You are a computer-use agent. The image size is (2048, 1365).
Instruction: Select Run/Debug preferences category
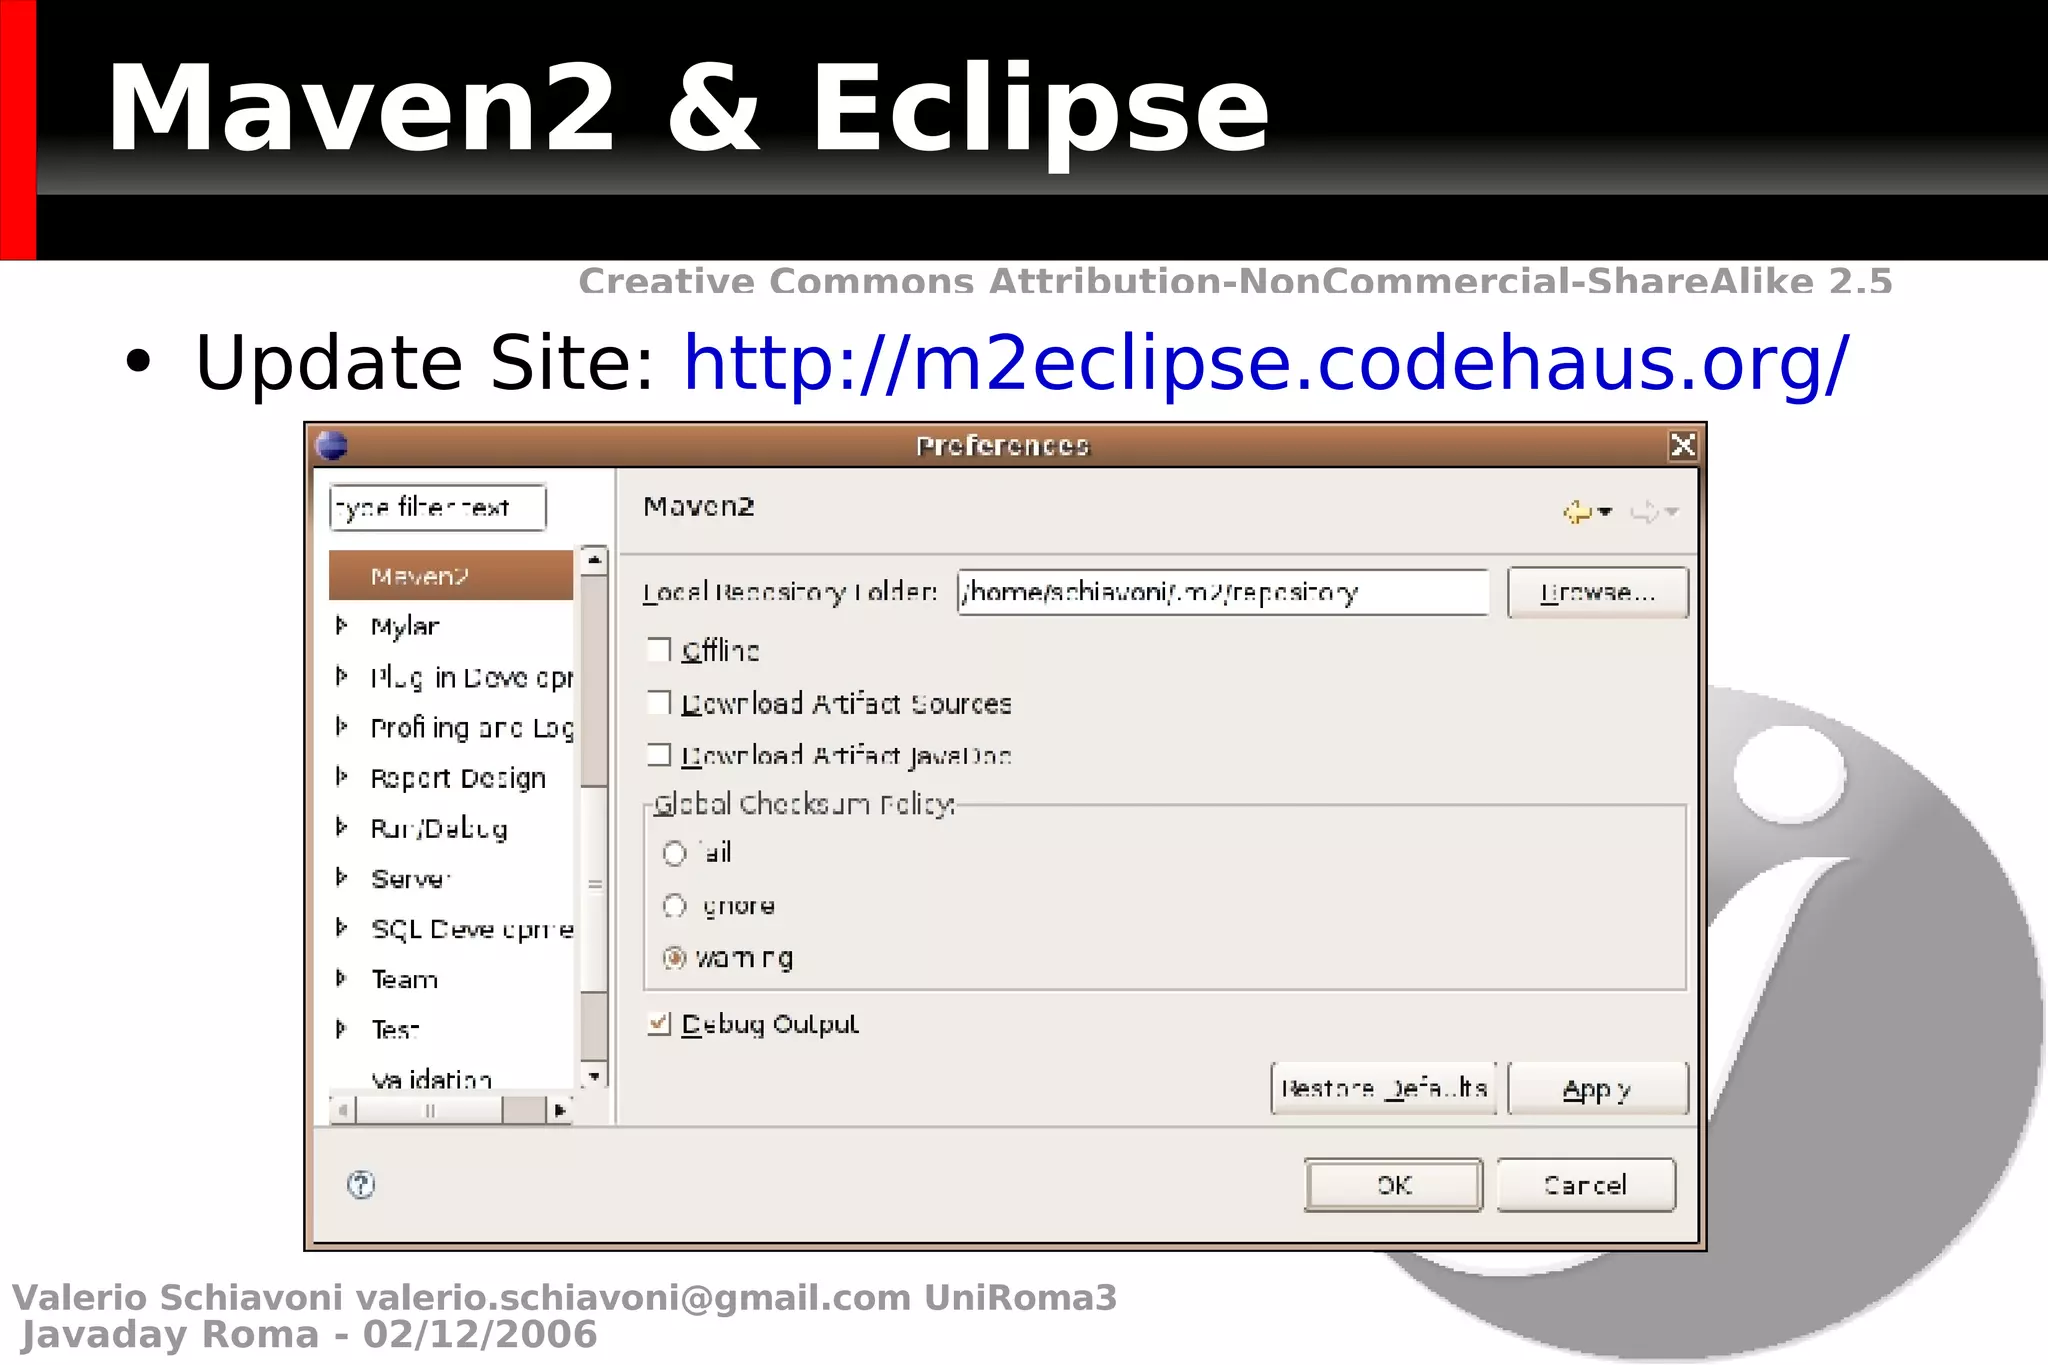(439, 829)
